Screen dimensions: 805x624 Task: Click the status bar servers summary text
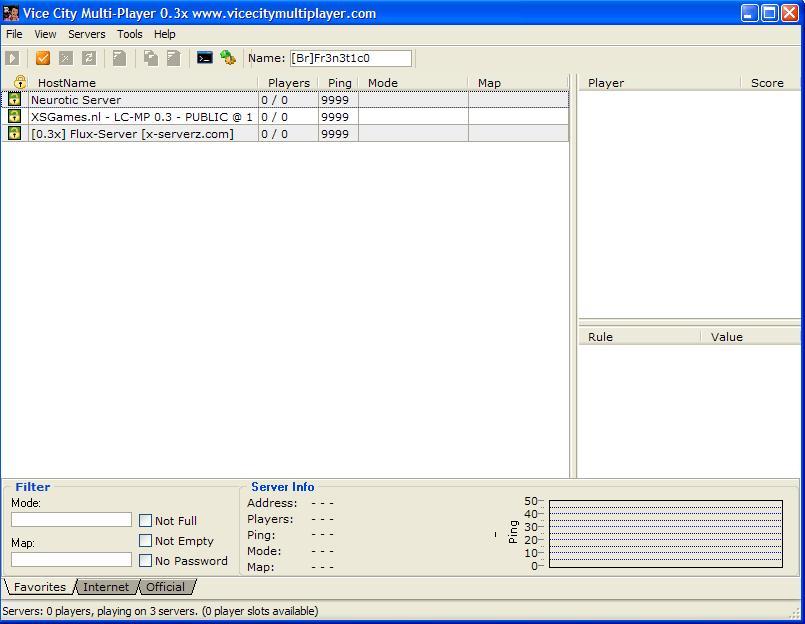[160, 611]
